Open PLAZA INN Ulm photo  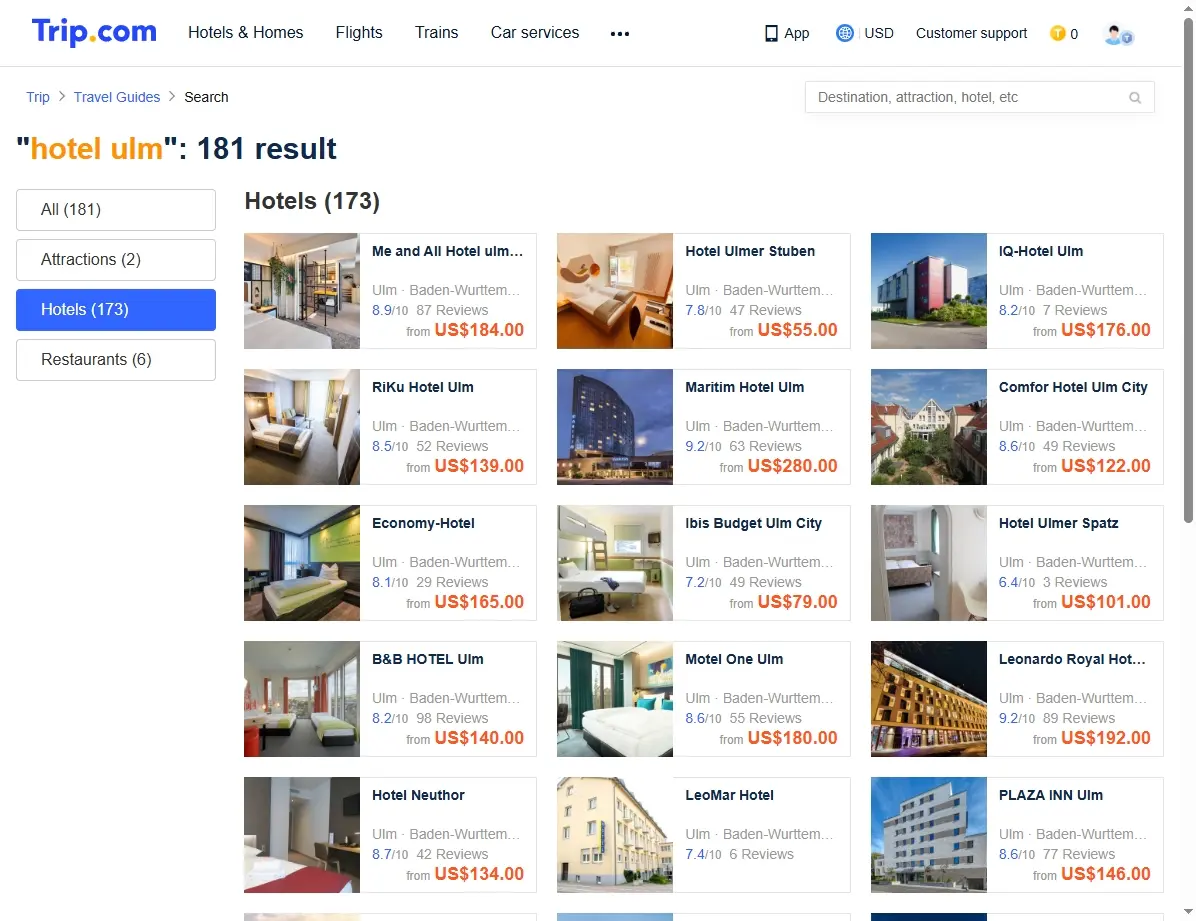coord(928,835)
